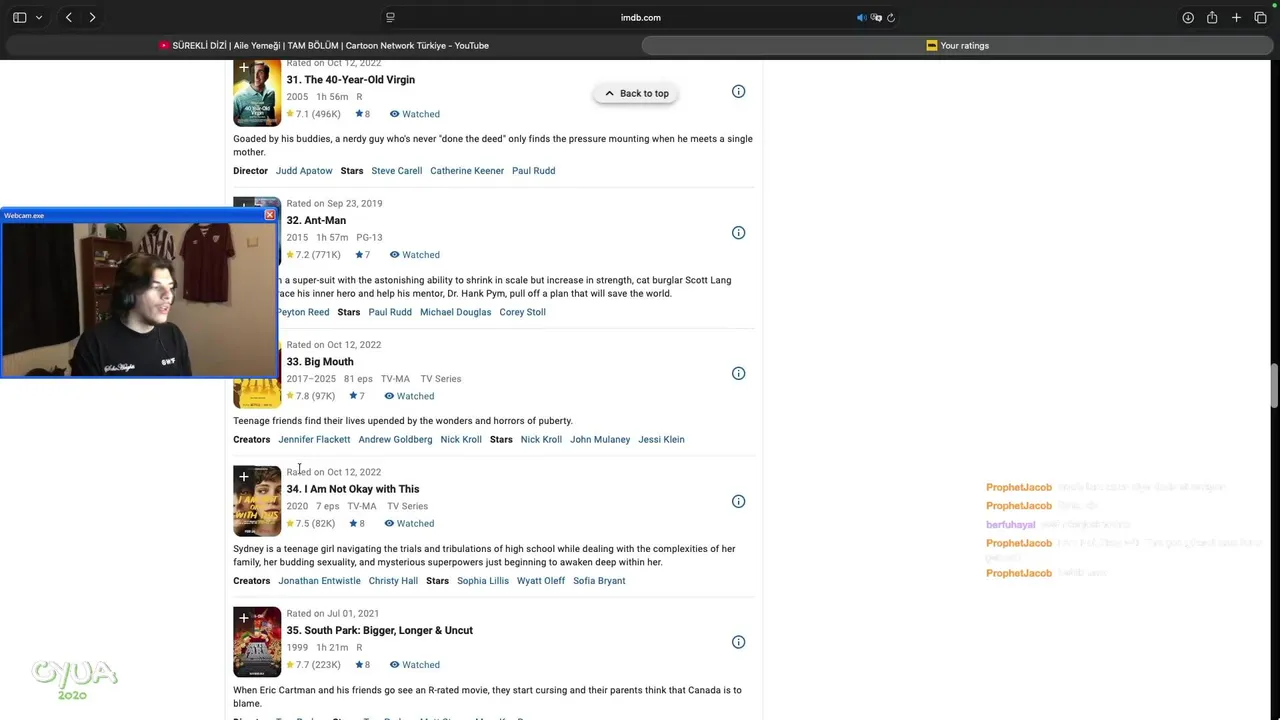The image size is (1280, 720).
Task: Show info for Ant-Man
Action: [x=738, y=232]
